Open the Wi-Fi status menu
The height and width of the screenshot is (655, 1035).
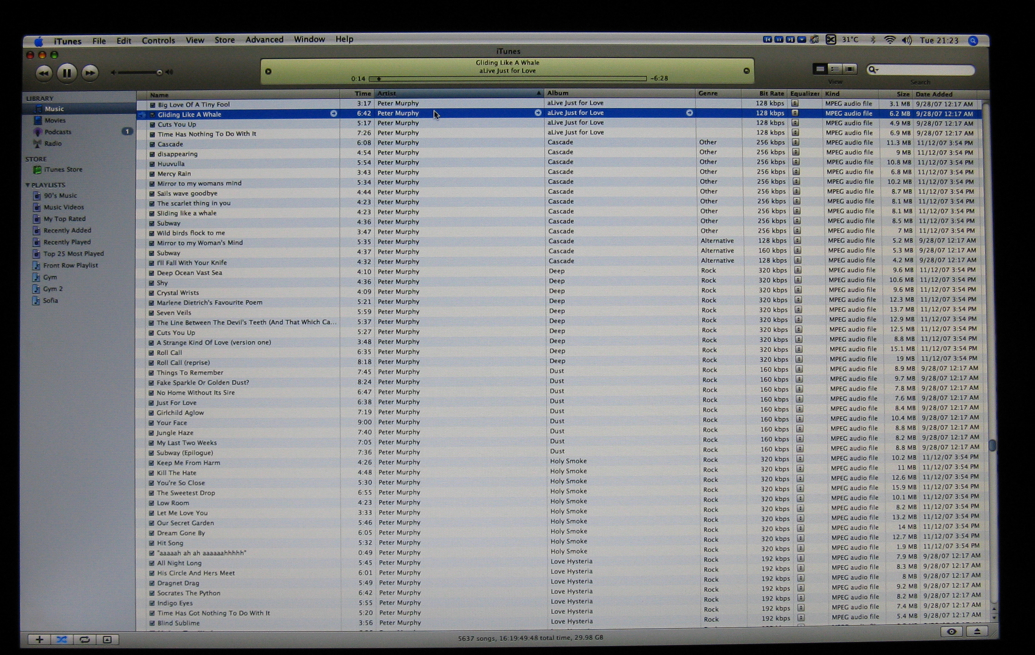pos(890,40)
